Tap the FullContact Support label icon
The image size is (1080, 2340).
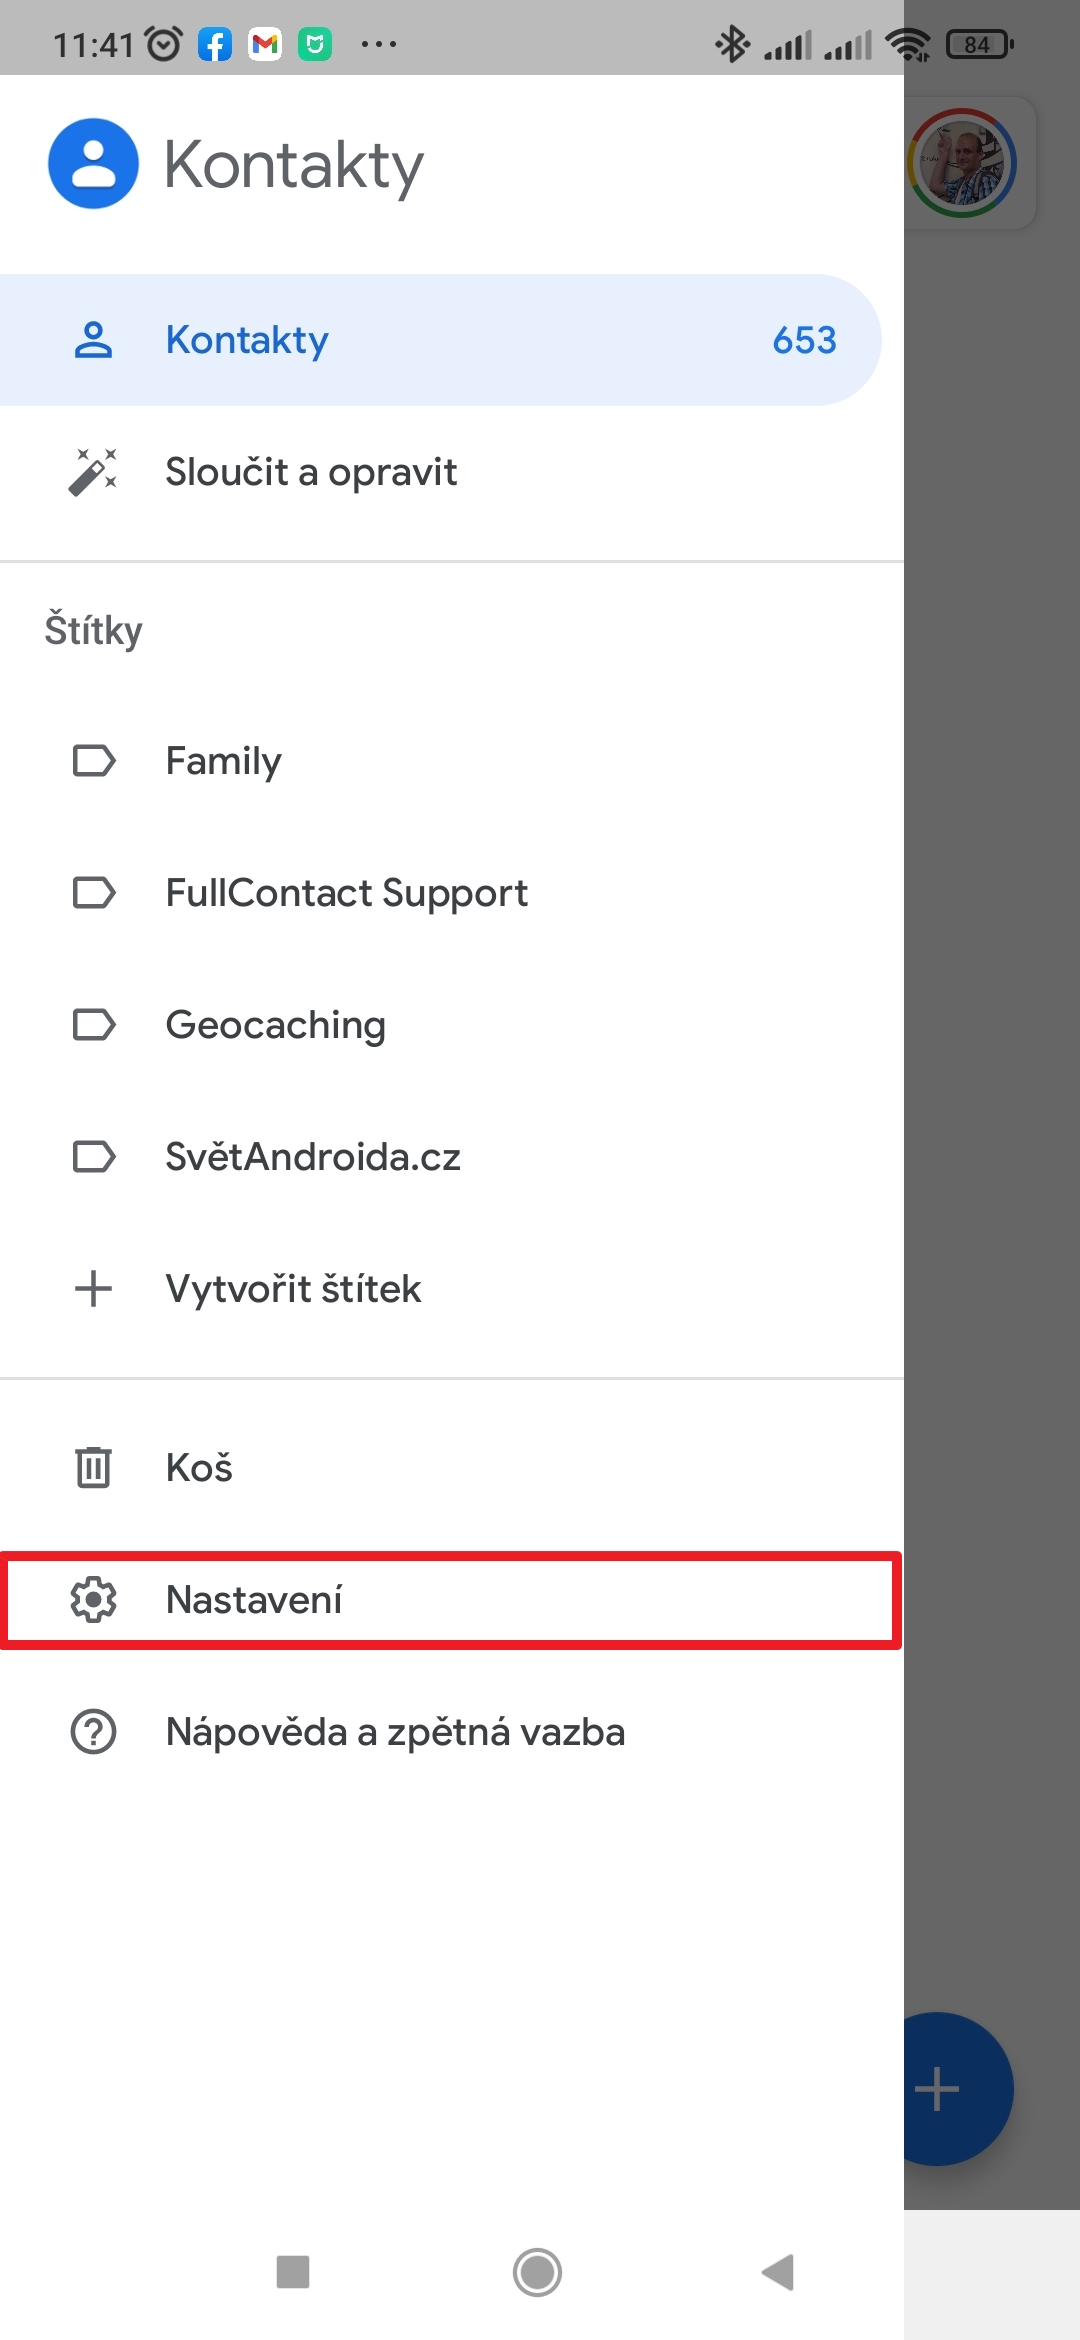[x=93, y=893]
